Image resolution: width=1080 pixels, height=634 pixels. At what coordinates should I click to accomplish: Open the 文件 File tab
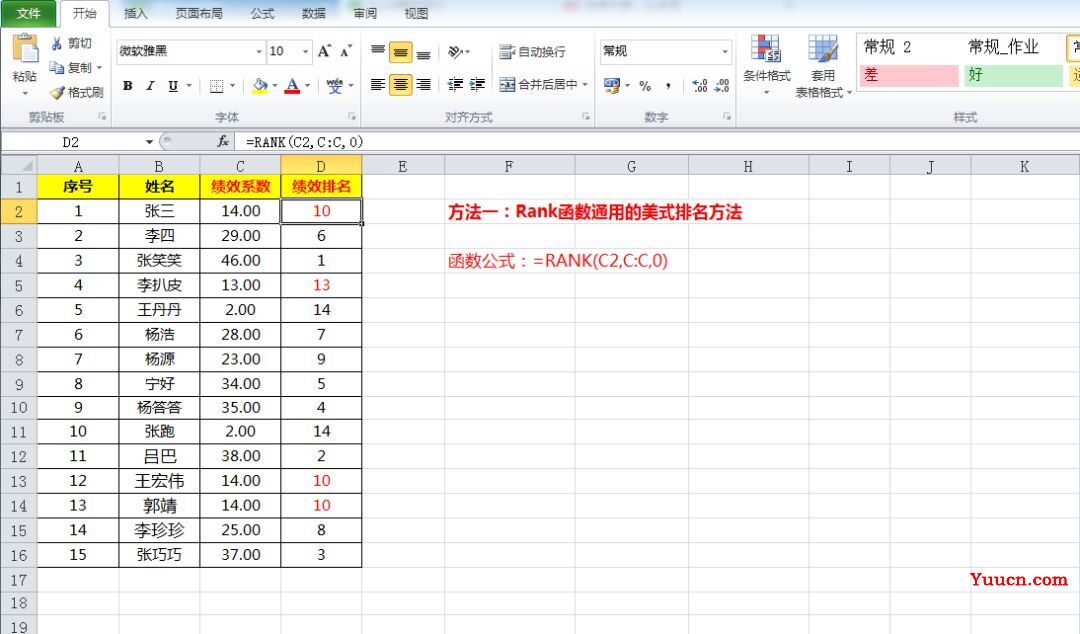pos(28,13)
